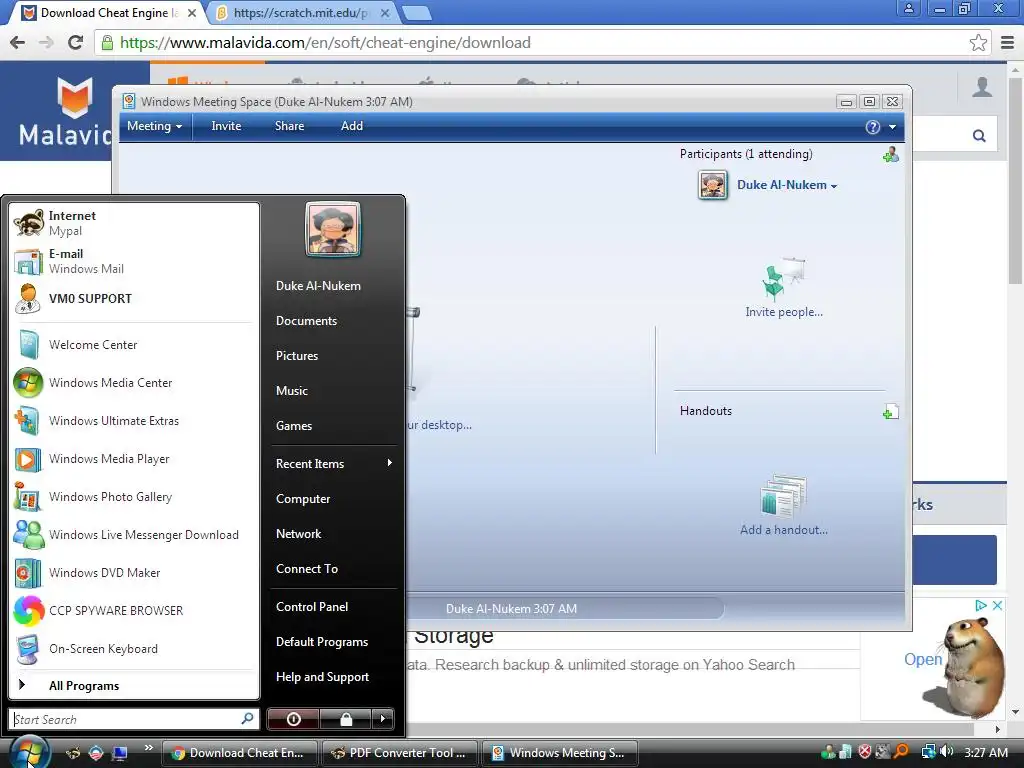Click add participant icon near Participants header

click(891, 155)
